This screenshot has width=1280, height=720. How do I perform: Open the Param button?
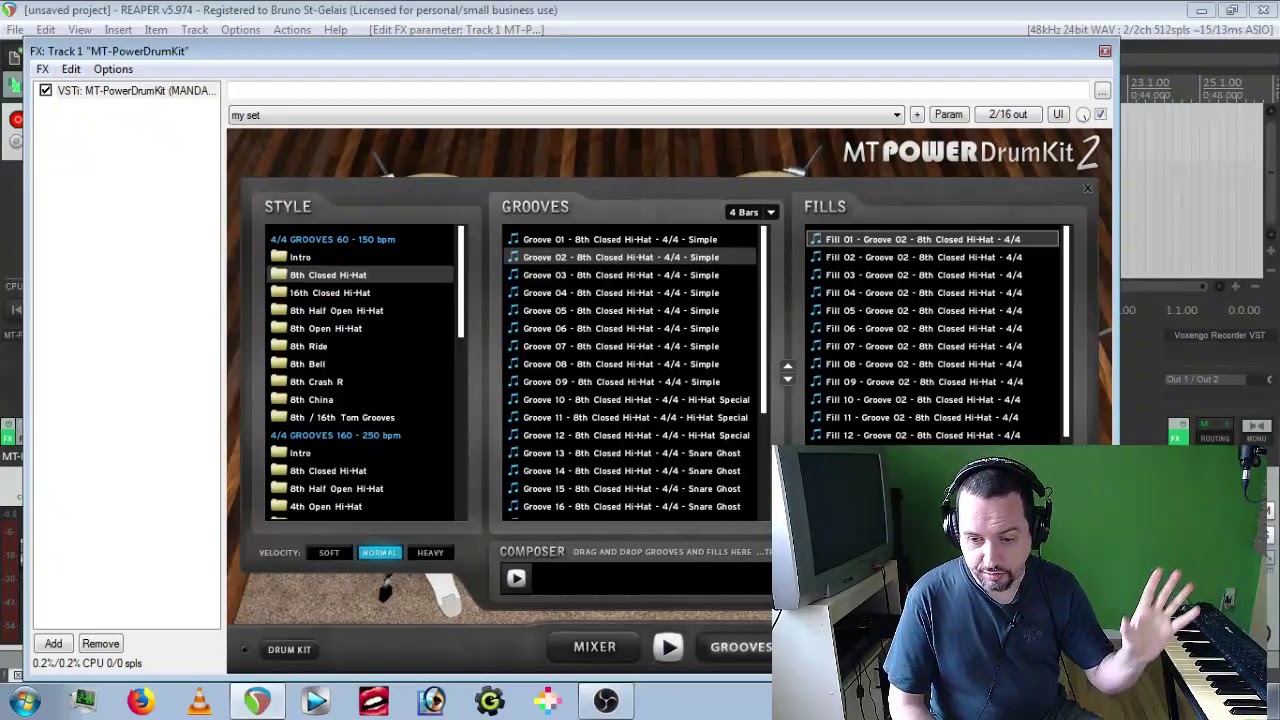pos(948,115)
